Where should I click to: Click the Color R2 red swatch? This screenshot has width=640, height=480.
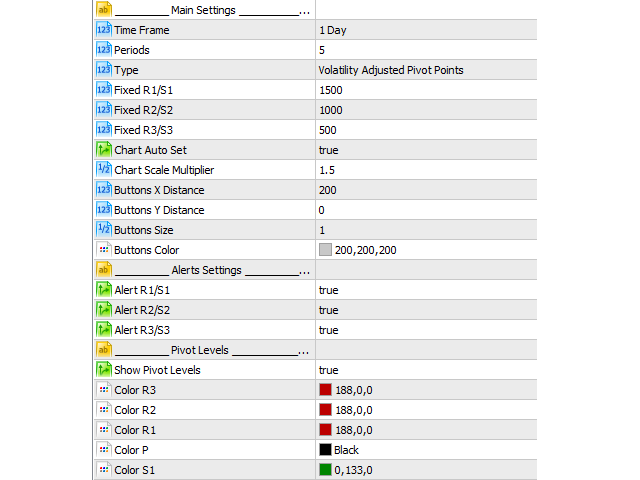click(x=325, y=410)
